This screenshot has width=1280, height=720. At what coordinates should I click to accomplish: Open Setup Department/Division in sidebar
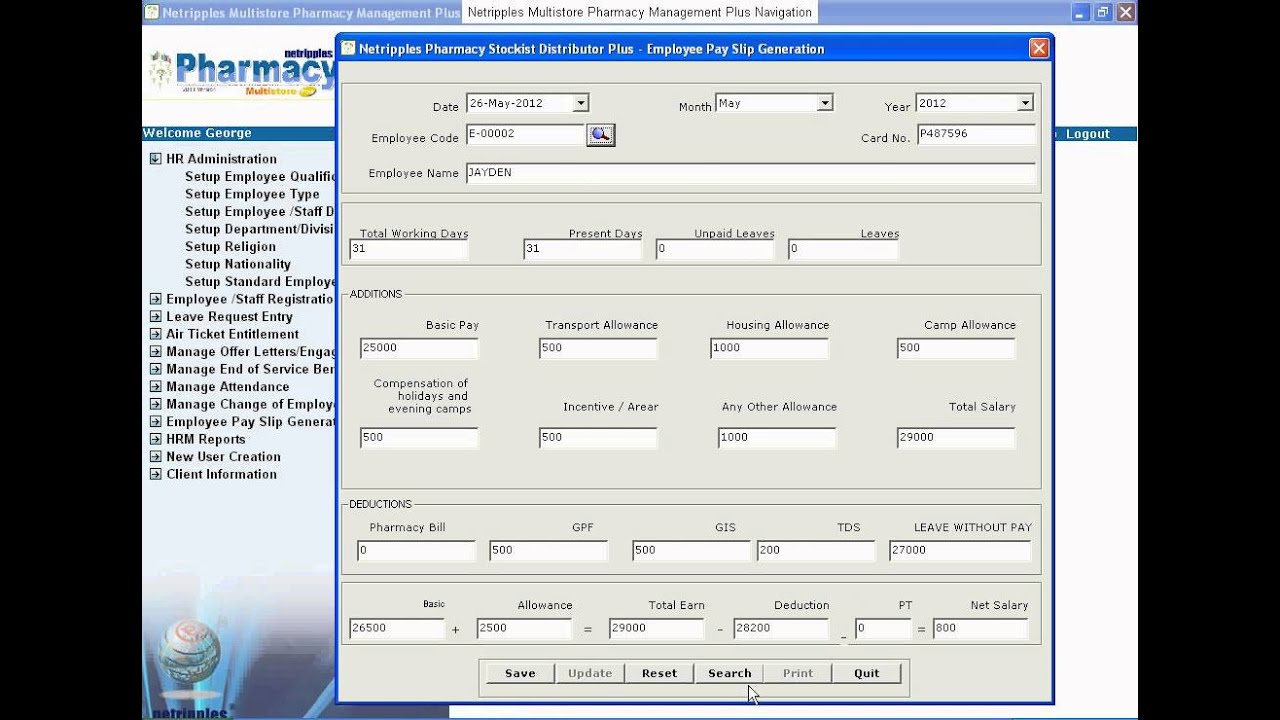pyautogui.click(x=260, y=229)
